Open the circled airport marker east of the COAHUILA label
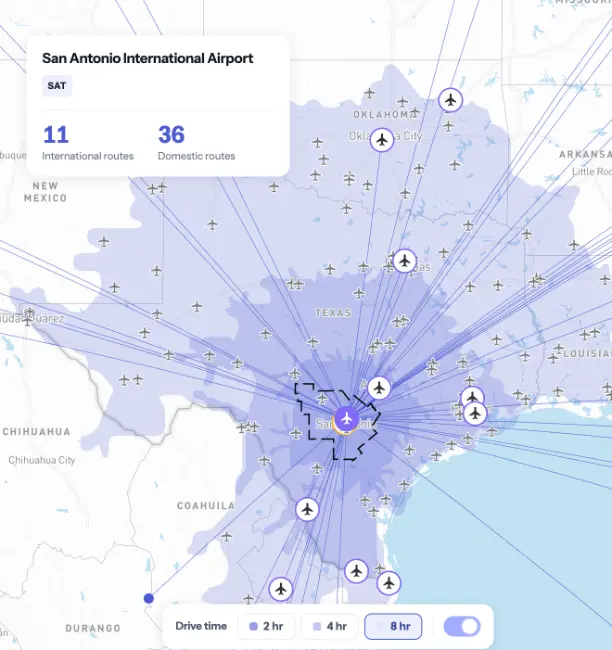Image resolution: width=612 pixels, height=650 pixels. (307, 509)
